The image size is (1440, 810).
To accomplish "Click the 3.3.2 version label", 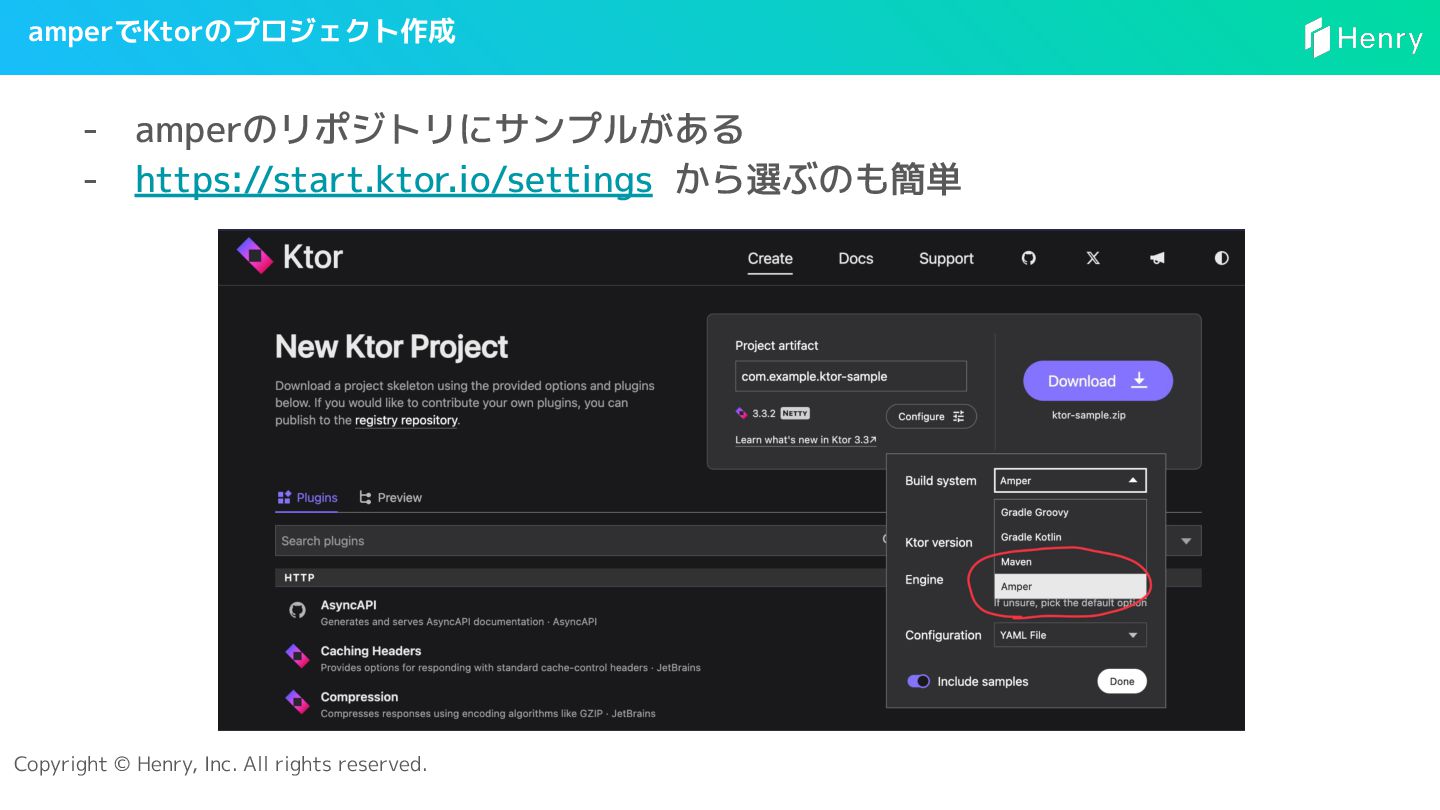I will 764,413.
